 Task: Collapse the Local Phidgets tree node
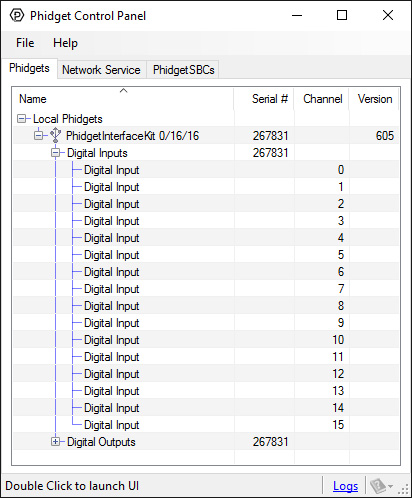coord(21,118)
